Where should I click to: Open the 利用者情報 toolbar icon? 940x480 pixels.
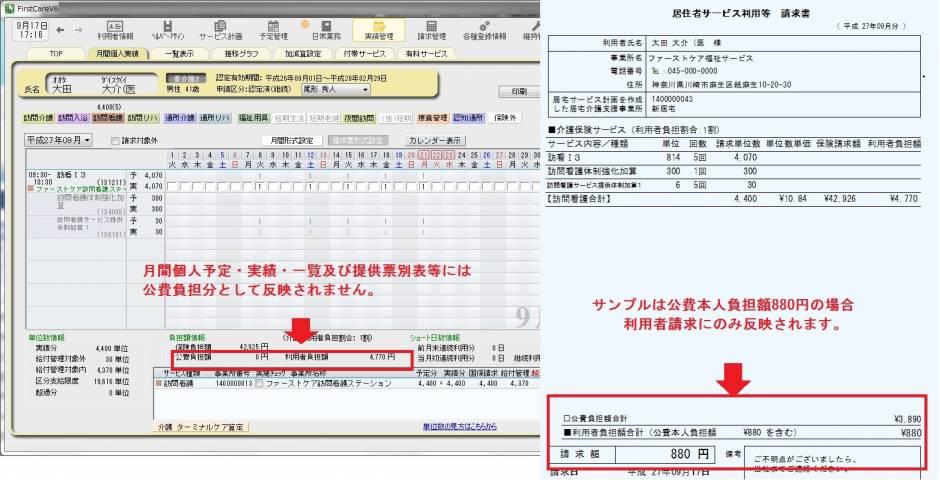[116, 29]
